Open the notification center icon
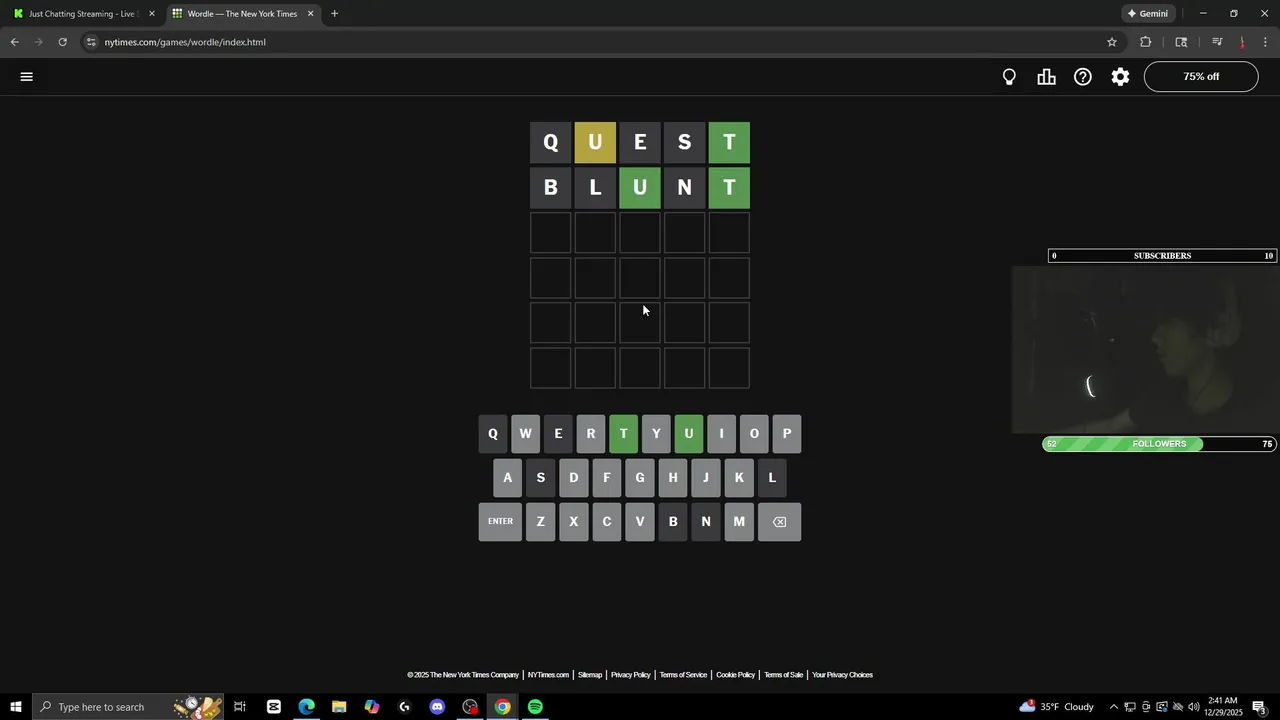The image size is (1280, 720). coord(1260,707)
